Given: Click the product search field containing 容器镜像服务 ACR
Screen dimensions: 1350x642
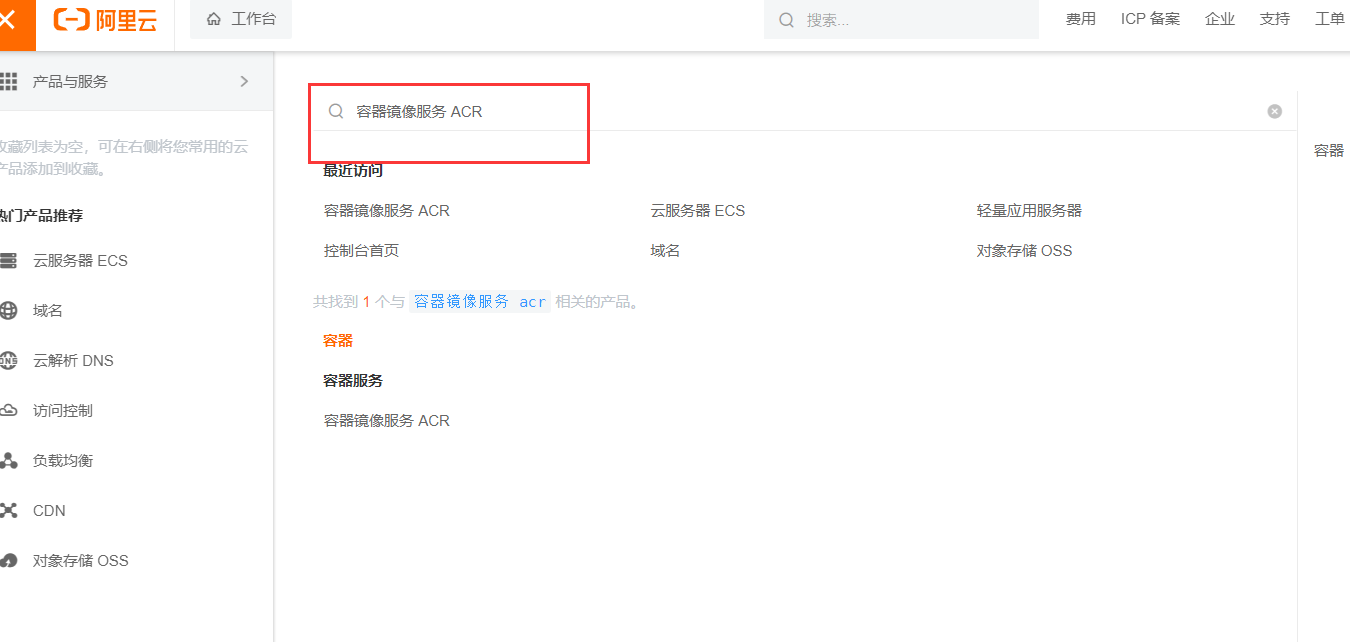Looking at the screenshot, I should [x=803, y=111].
